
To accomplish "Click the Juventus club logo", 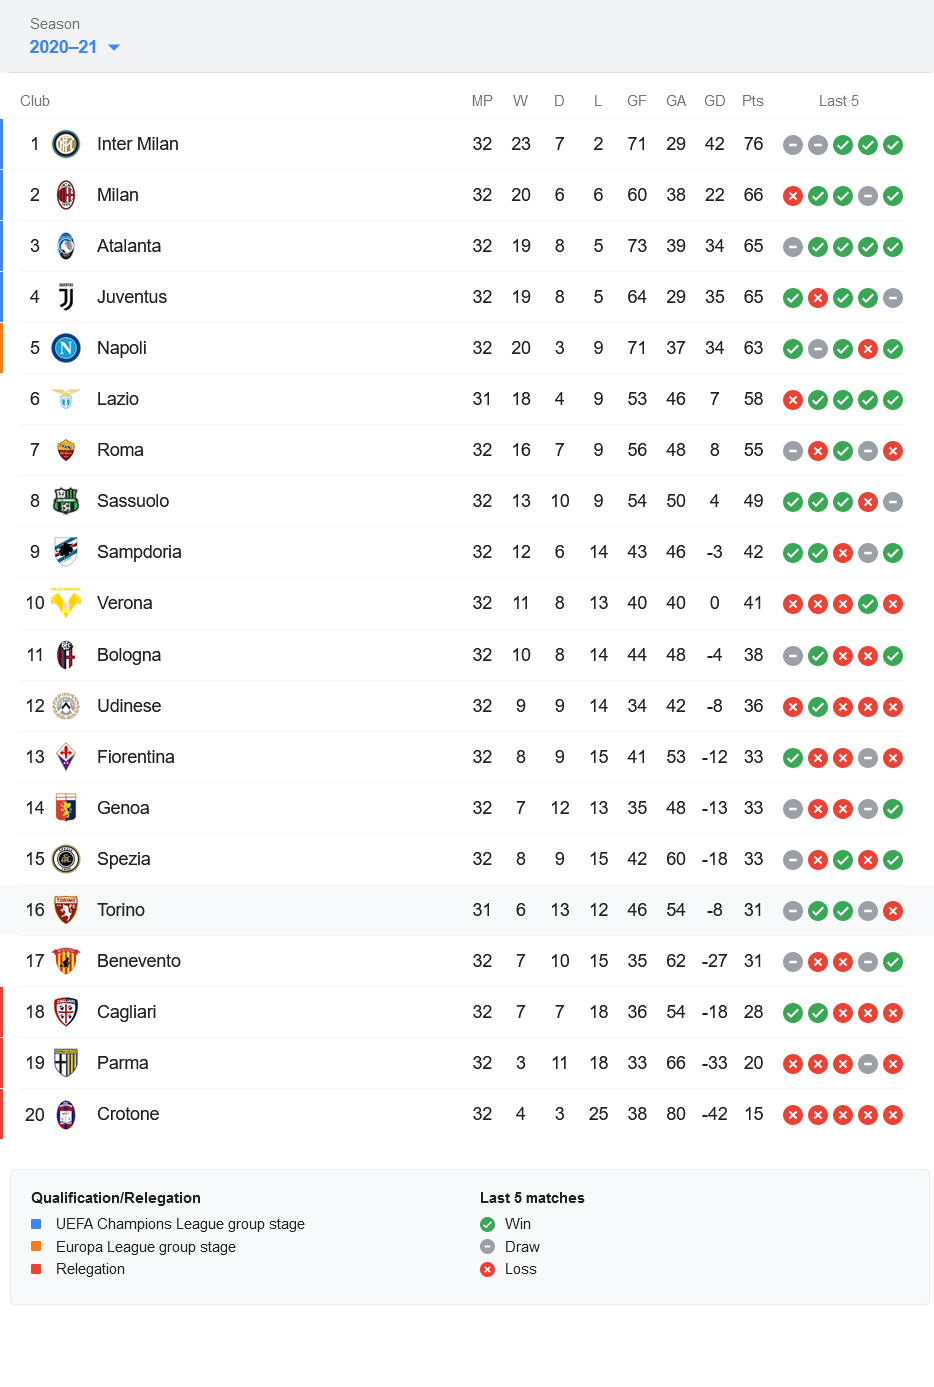I will 66,297.
